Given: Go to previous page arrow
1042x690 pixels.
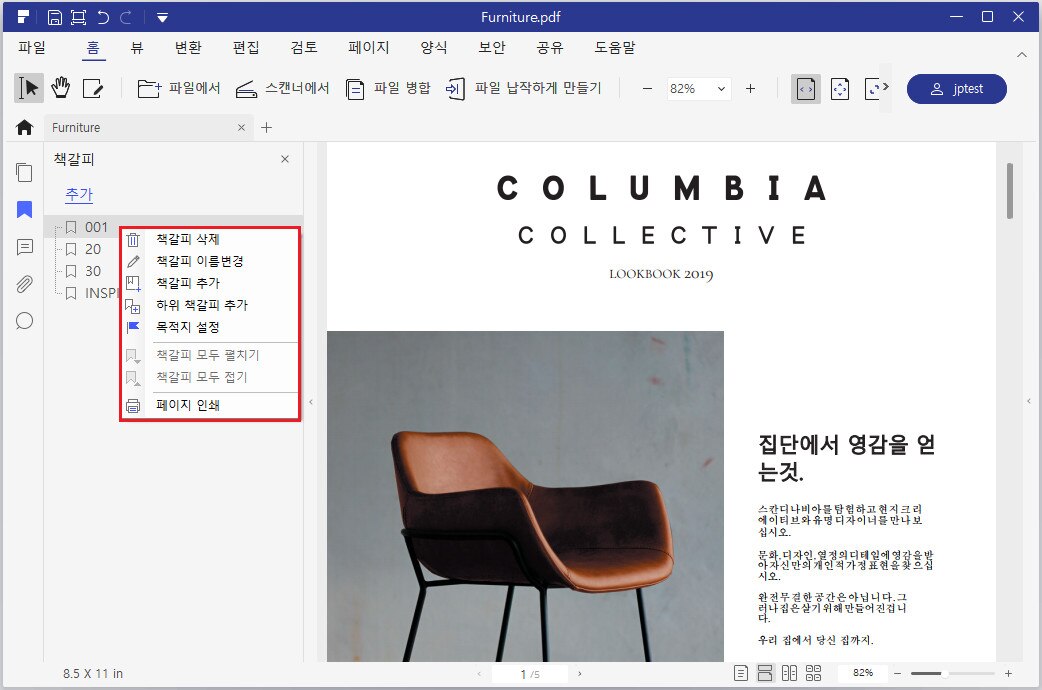Looking at the screenshot, I should click(x=479, y=674).
